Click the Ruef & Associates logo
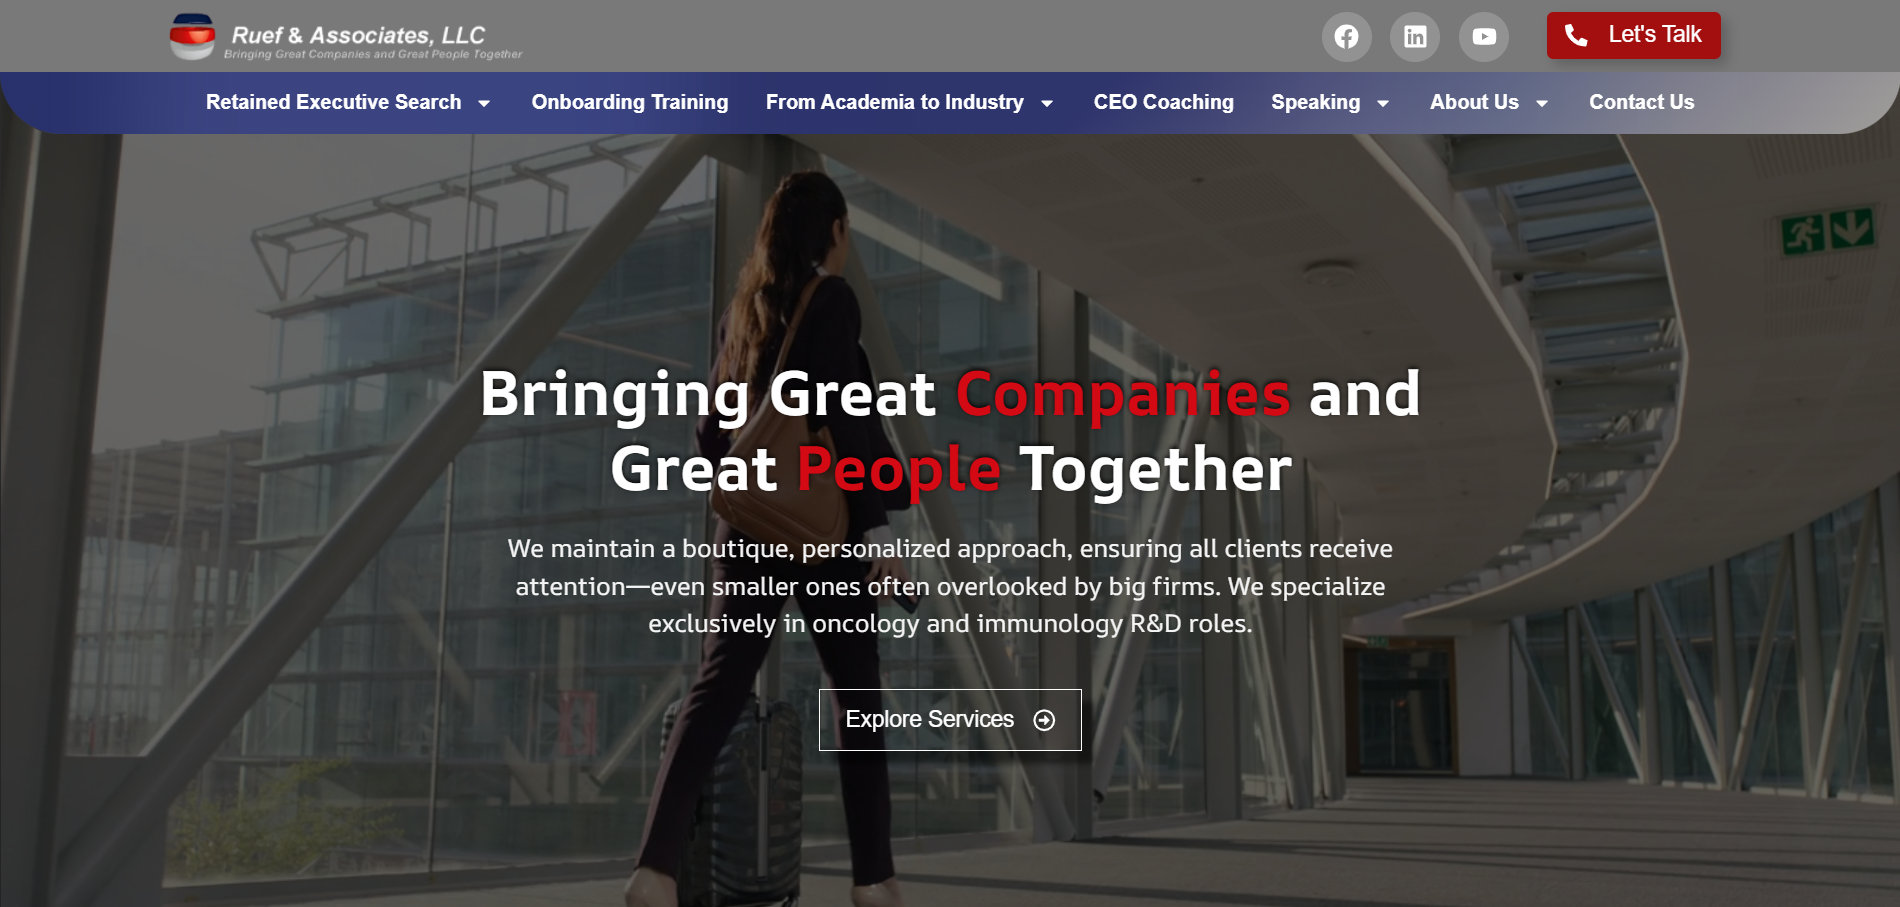The width and height of the screenshot is (1900, 907). tap(192, 37)
